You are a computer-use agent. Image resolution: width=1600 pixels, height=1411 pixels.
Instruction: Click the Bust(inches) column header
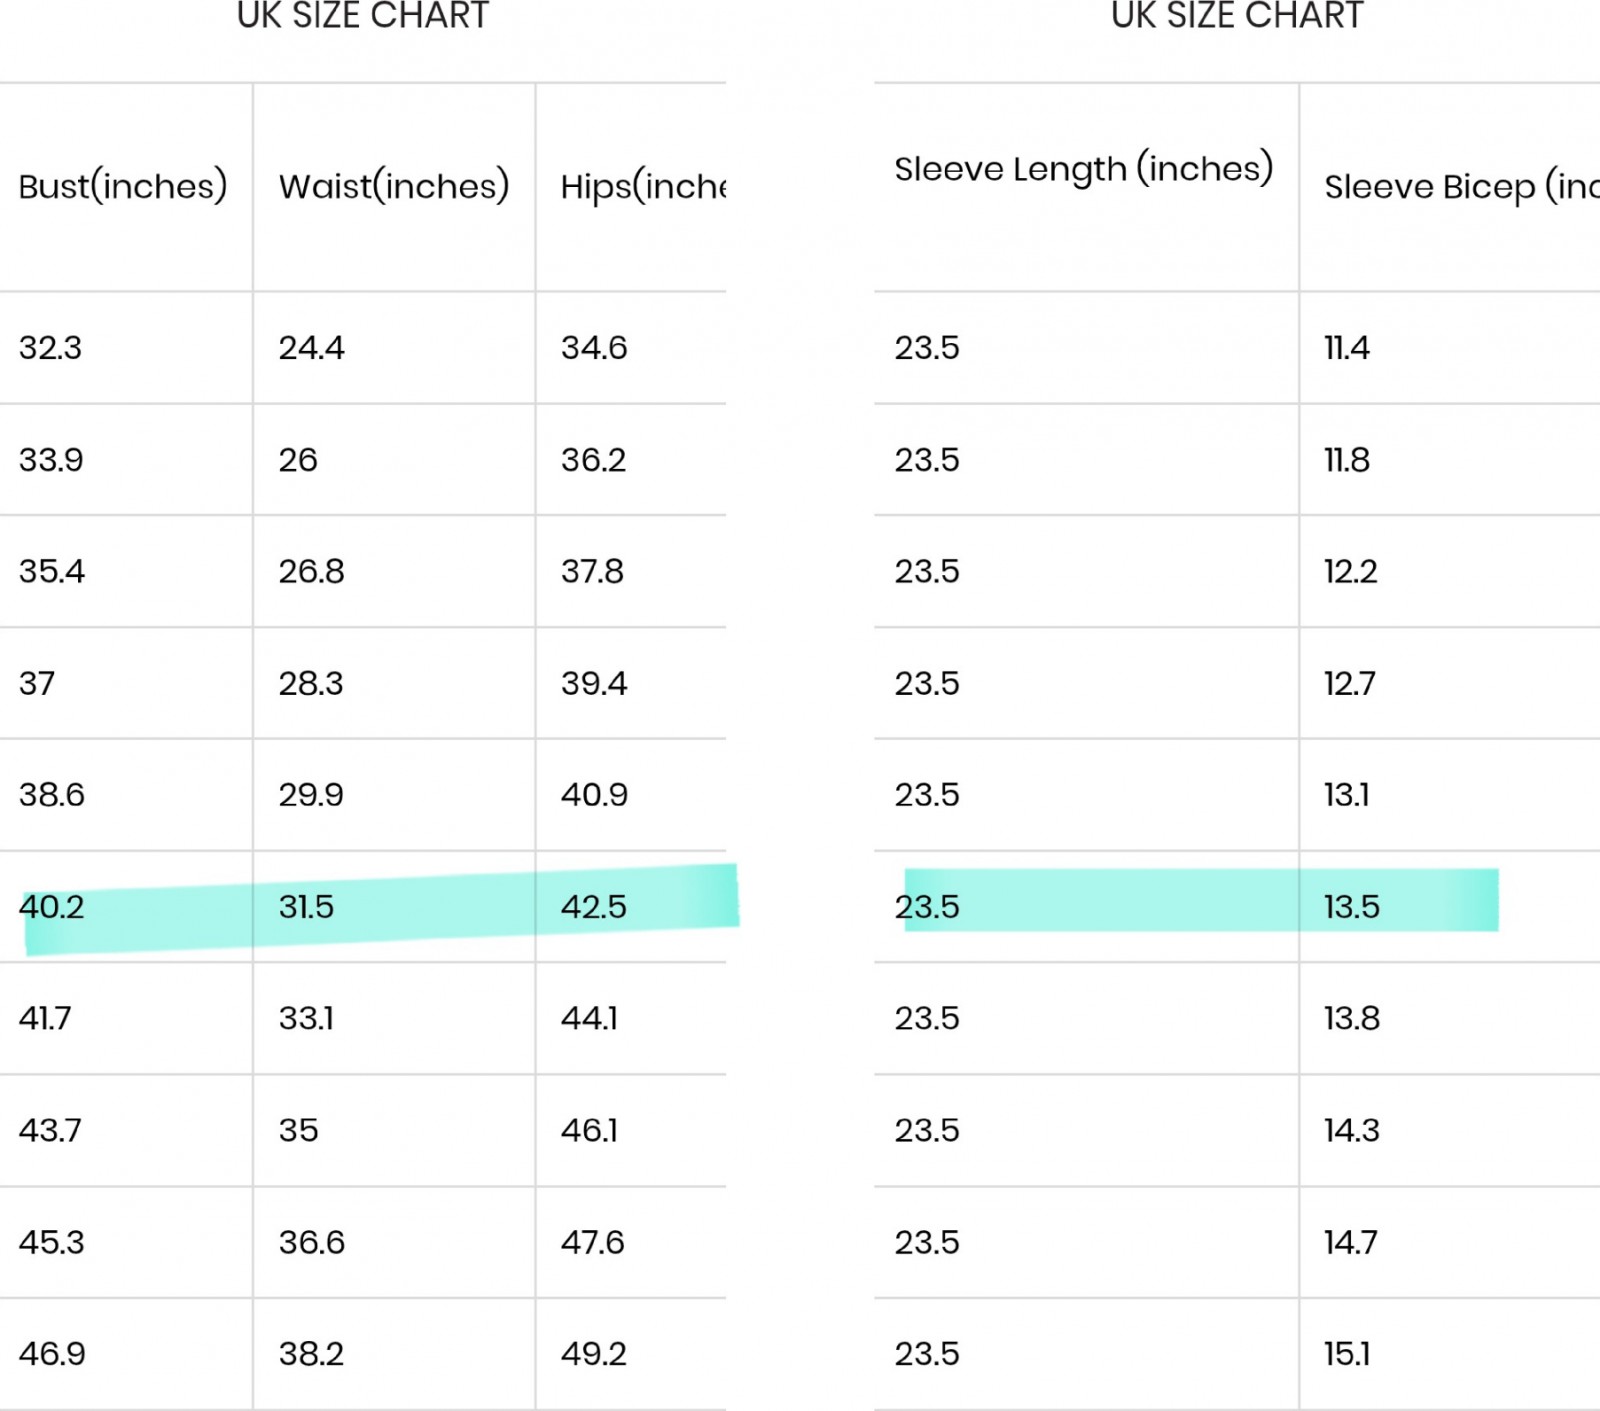123,187
